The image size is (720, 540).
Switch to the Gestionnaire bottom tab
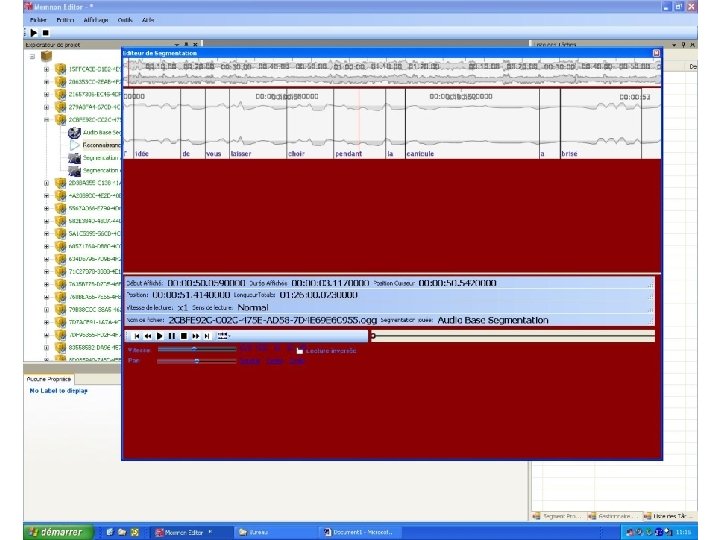pos(614,516)
